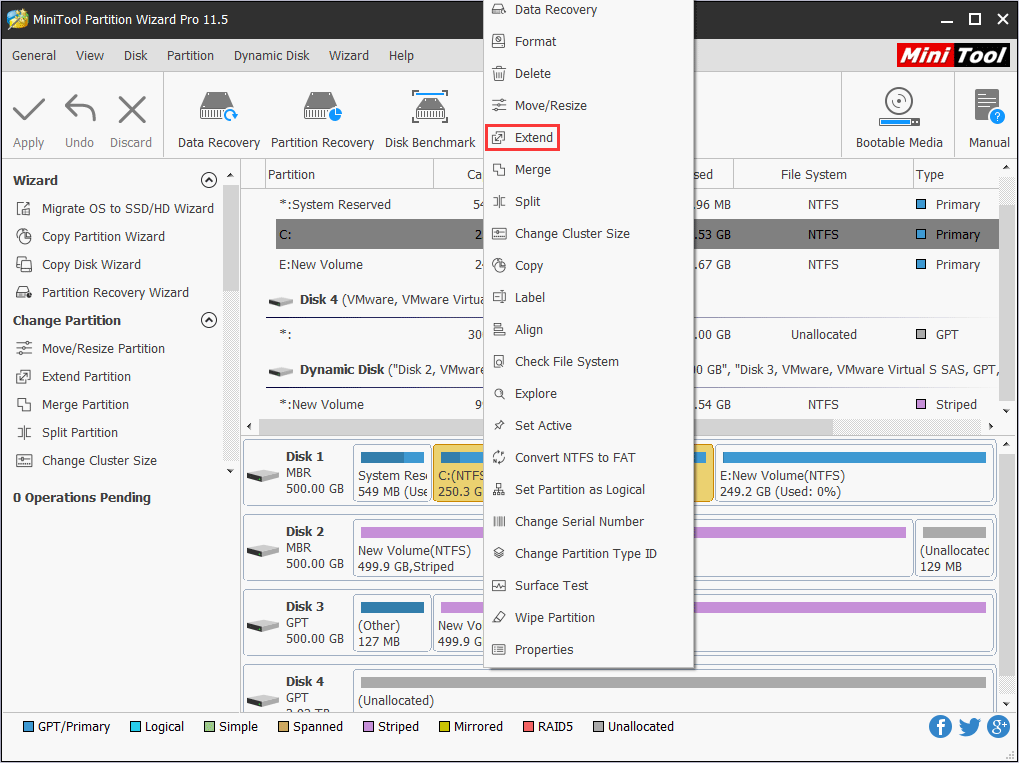Choose Copy in context menu
The width and height of the screenshot is (1019, 763).
588,265
